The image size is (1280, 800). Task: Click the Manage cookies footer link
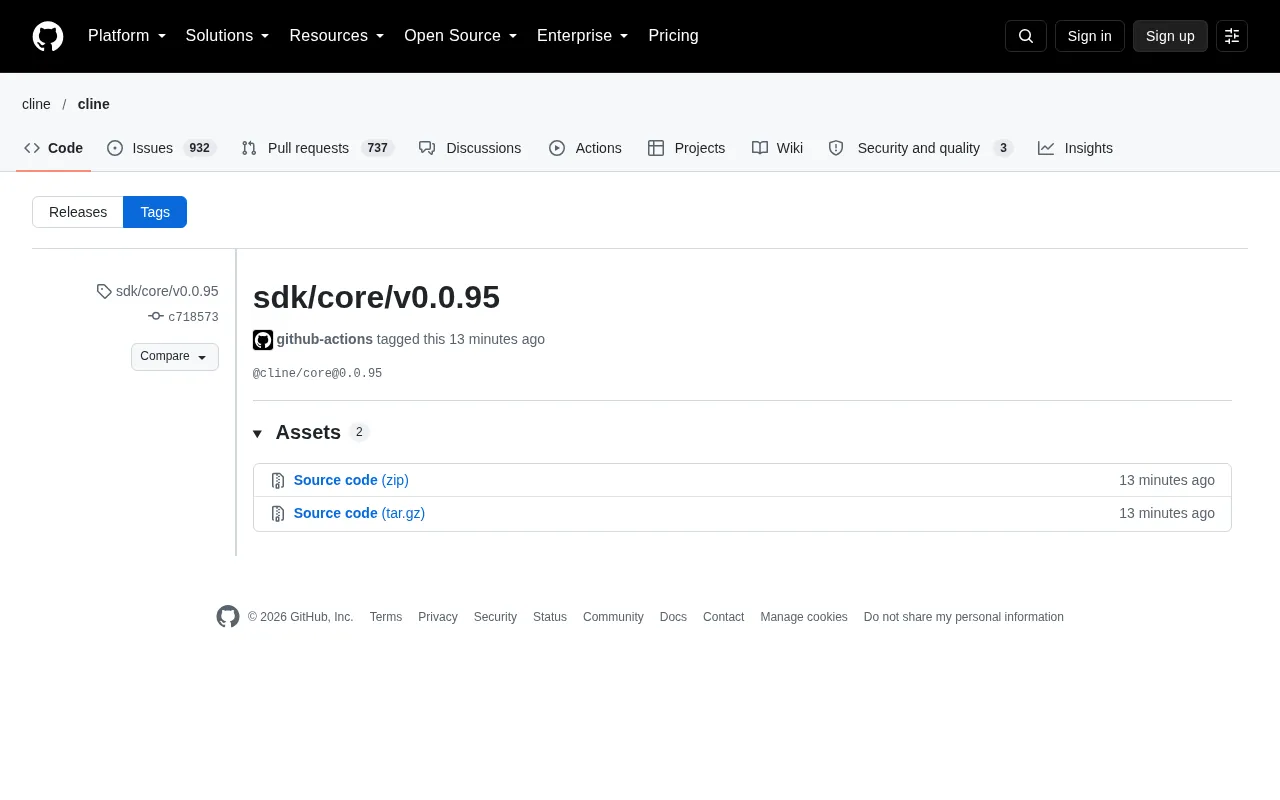(804, 617)
